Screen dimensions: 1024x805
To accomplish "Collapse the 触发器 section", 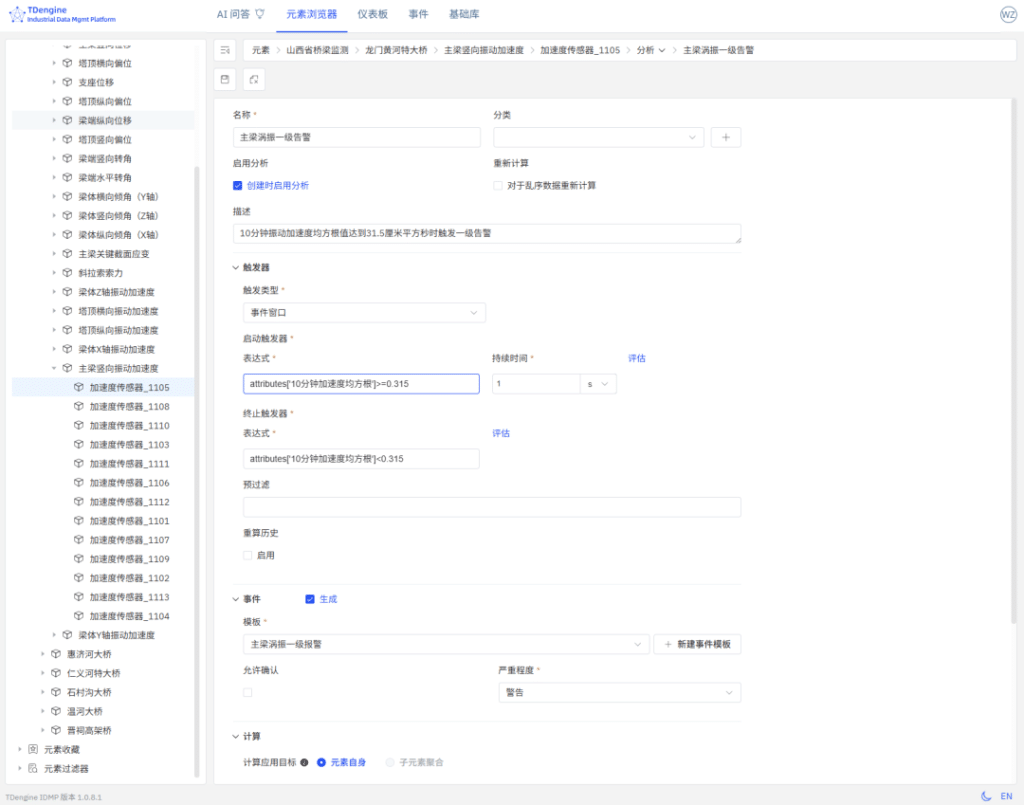I will coord(236,268).
